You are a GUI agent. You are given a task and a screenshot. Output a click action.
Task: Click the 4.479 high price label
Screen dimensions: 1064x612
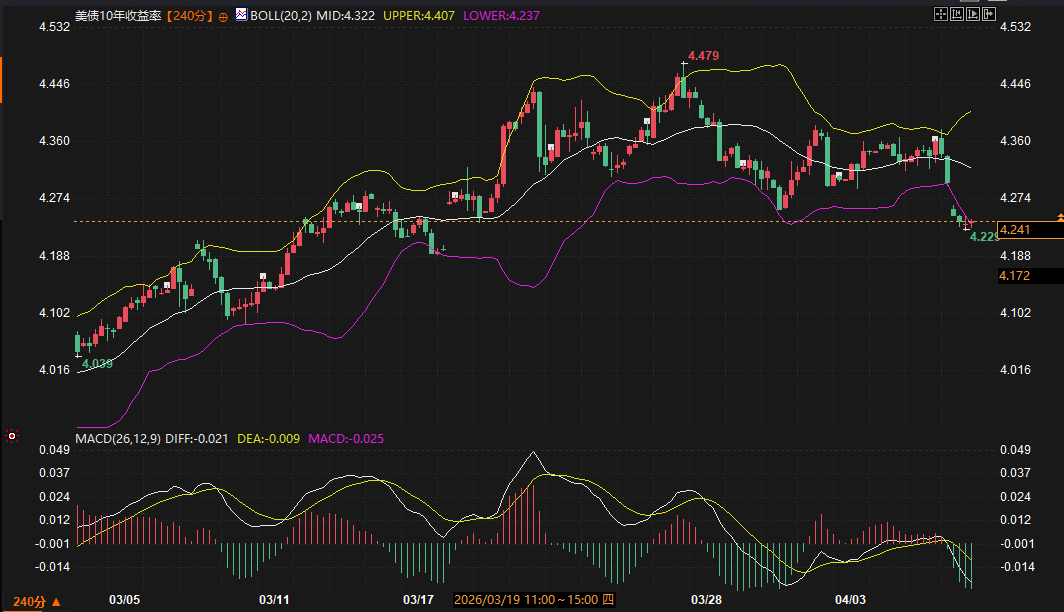pyautogui.click(x=703, y=56)
